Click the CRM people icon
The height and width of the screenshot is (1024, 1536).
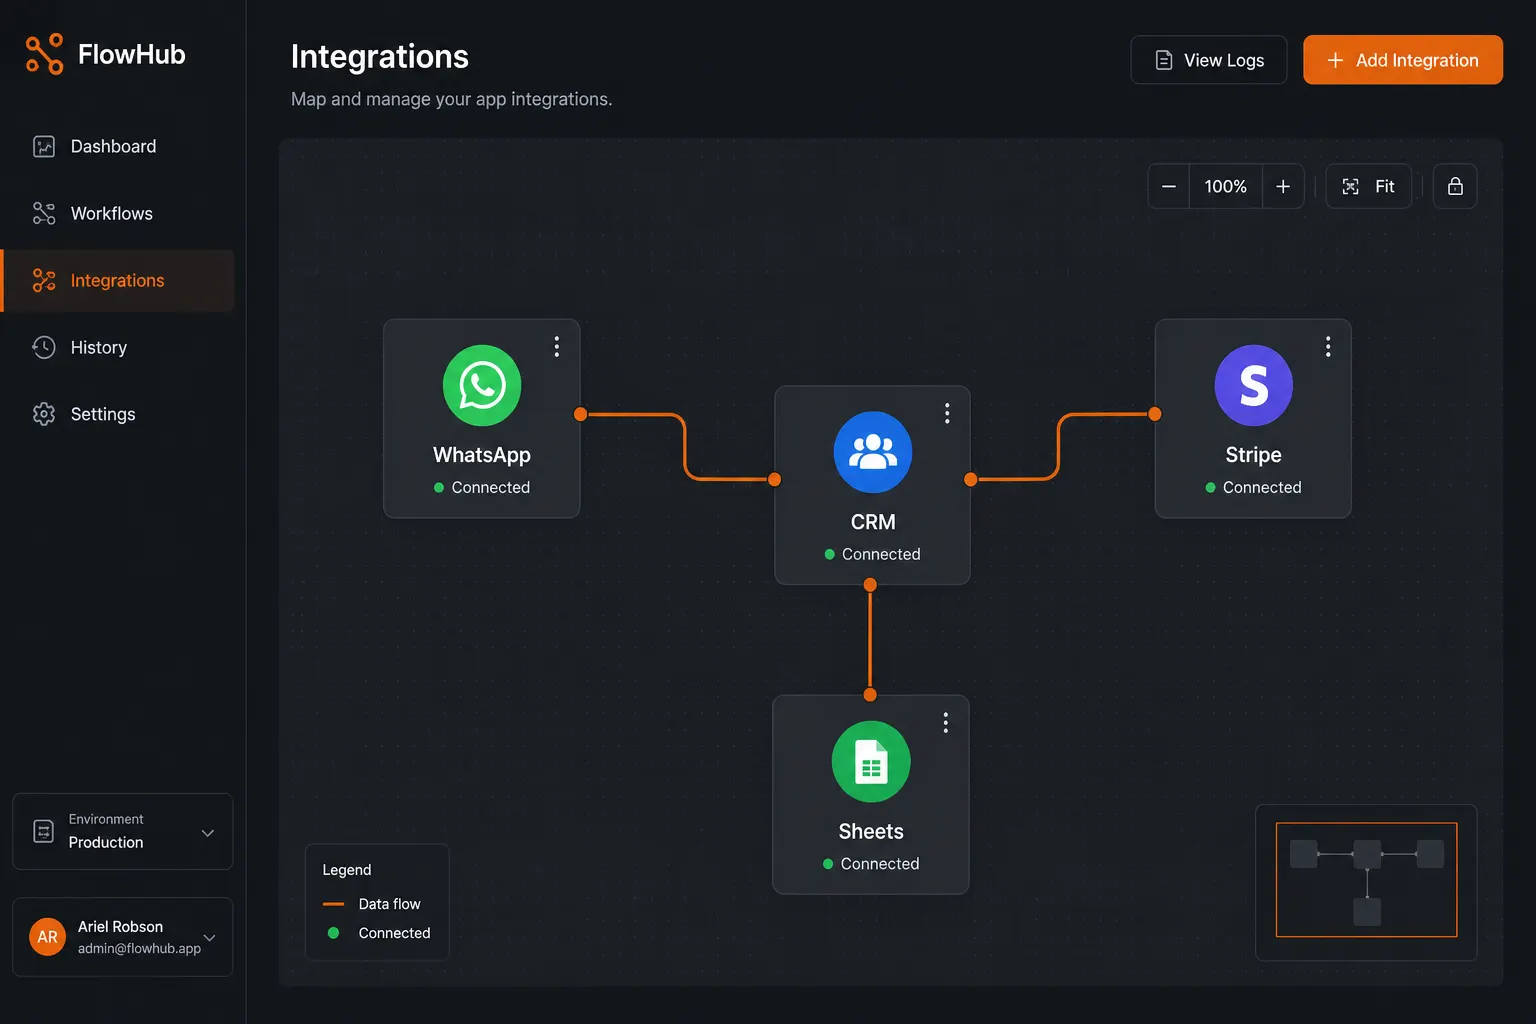pyautogui.click(x=873, y=452)
